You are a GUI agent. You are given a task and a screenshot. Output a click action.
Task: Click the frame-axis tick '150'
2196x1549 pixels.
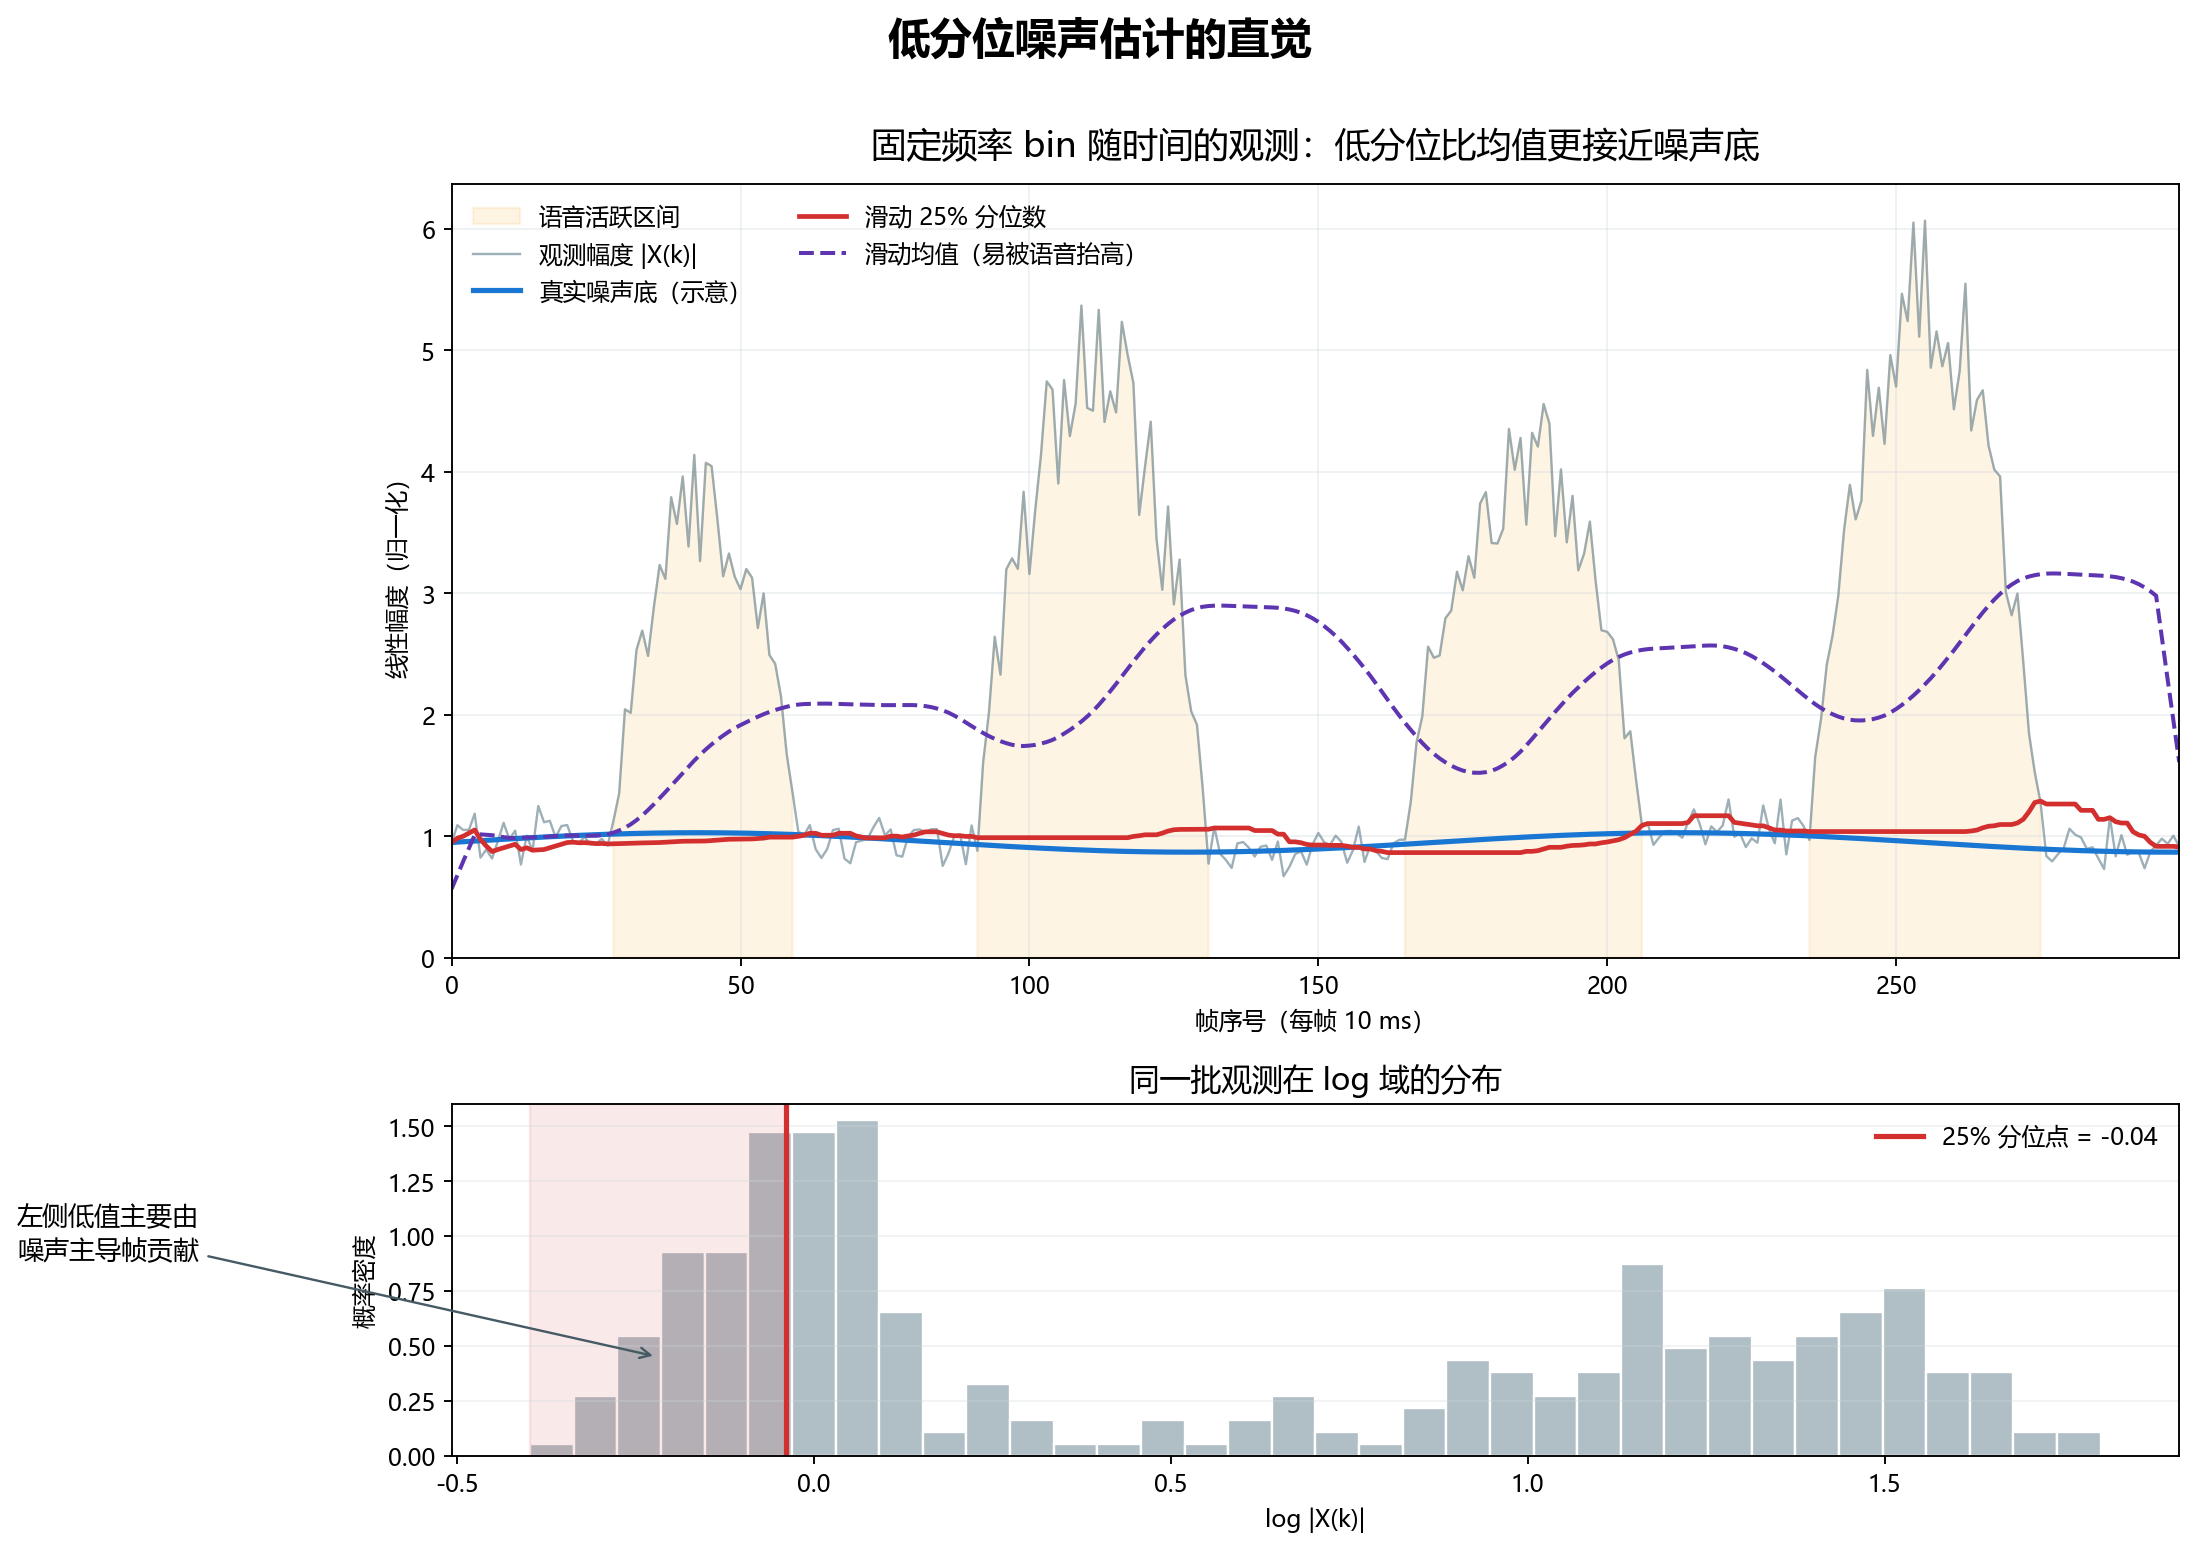coord(1318,986)
